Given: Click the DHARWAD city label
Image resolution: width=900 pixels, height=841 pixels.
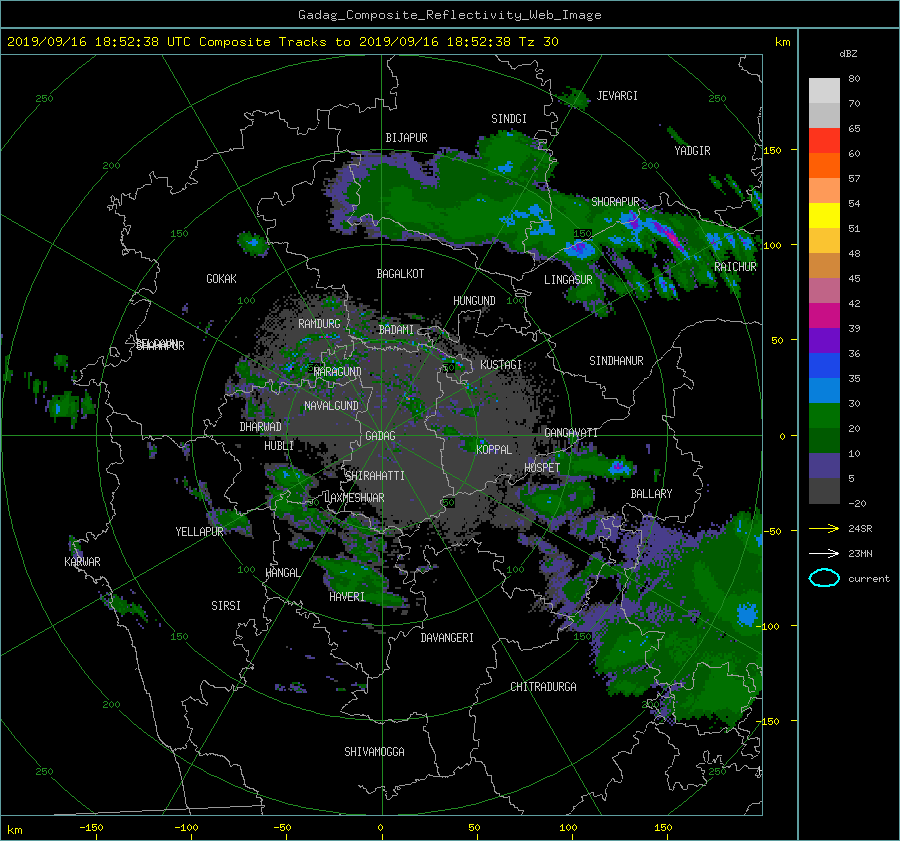Looking at the screenshot, I should [x=260, y=427].
